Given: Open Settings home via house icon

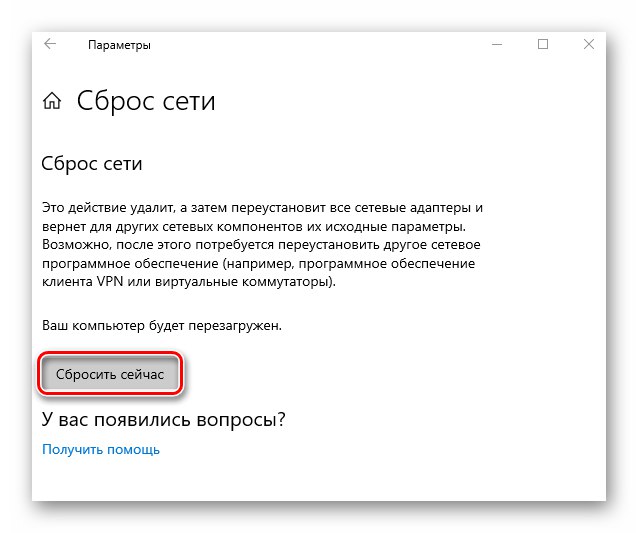Looking at the screenshot, I should tap(52, 101).
